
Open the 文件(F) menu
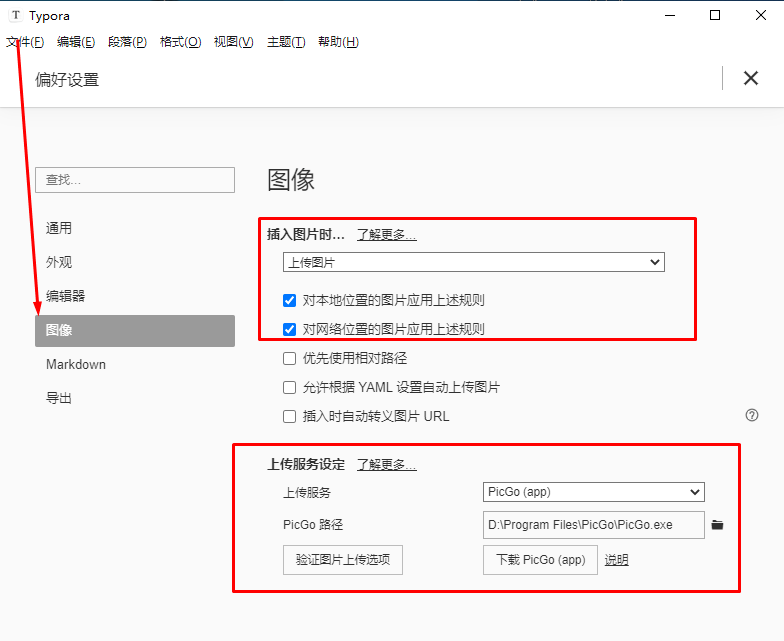tap(25, 42)
